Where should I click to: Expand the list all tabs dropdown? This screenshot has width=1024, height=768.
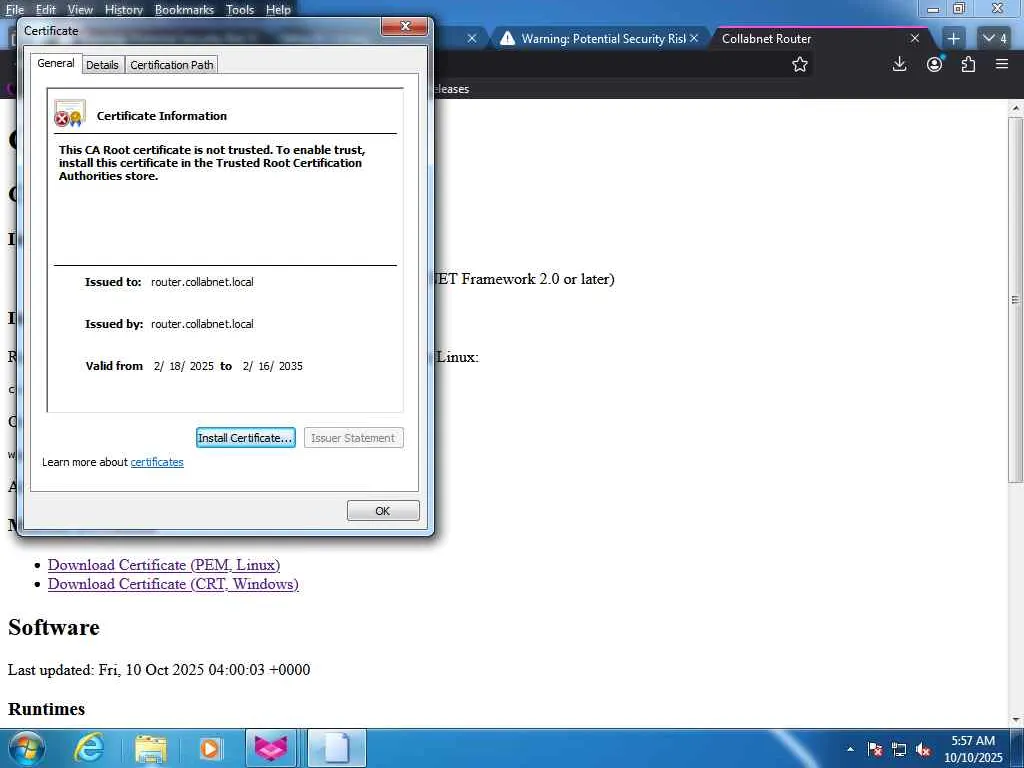995,39
